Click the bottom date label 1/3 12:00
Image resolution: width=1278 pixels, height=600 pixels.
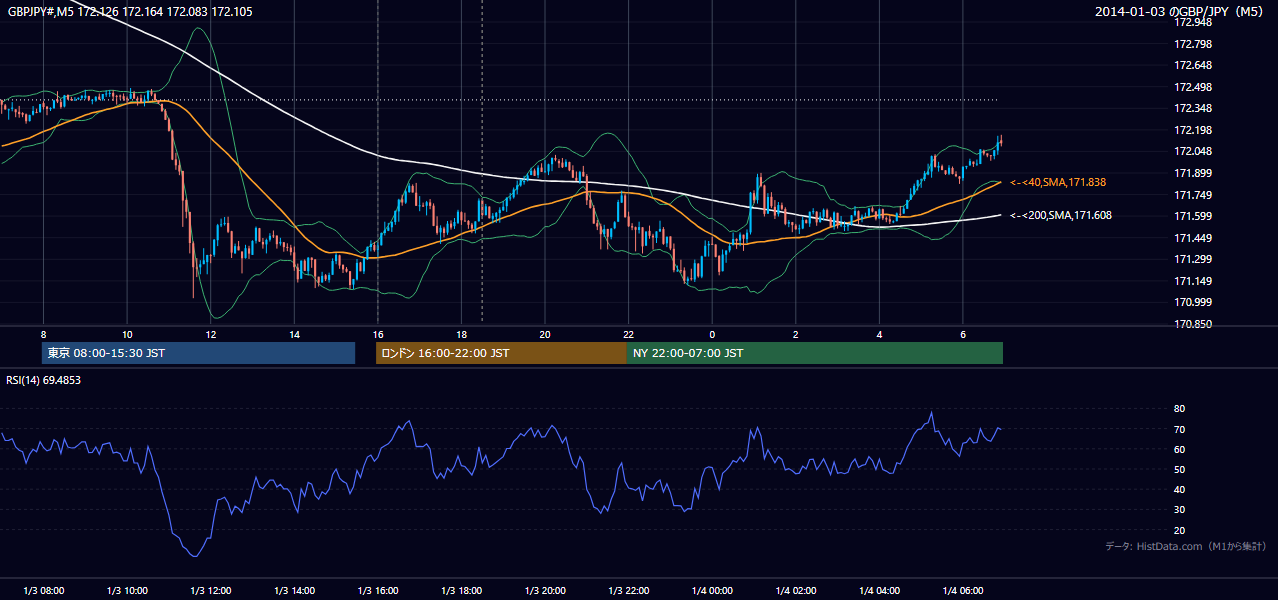tap(211, 591)
